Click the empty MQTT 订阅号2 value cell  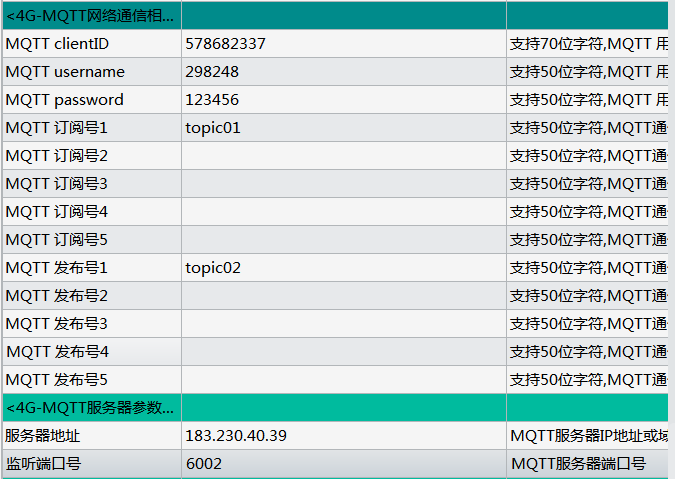pos(343,156)
